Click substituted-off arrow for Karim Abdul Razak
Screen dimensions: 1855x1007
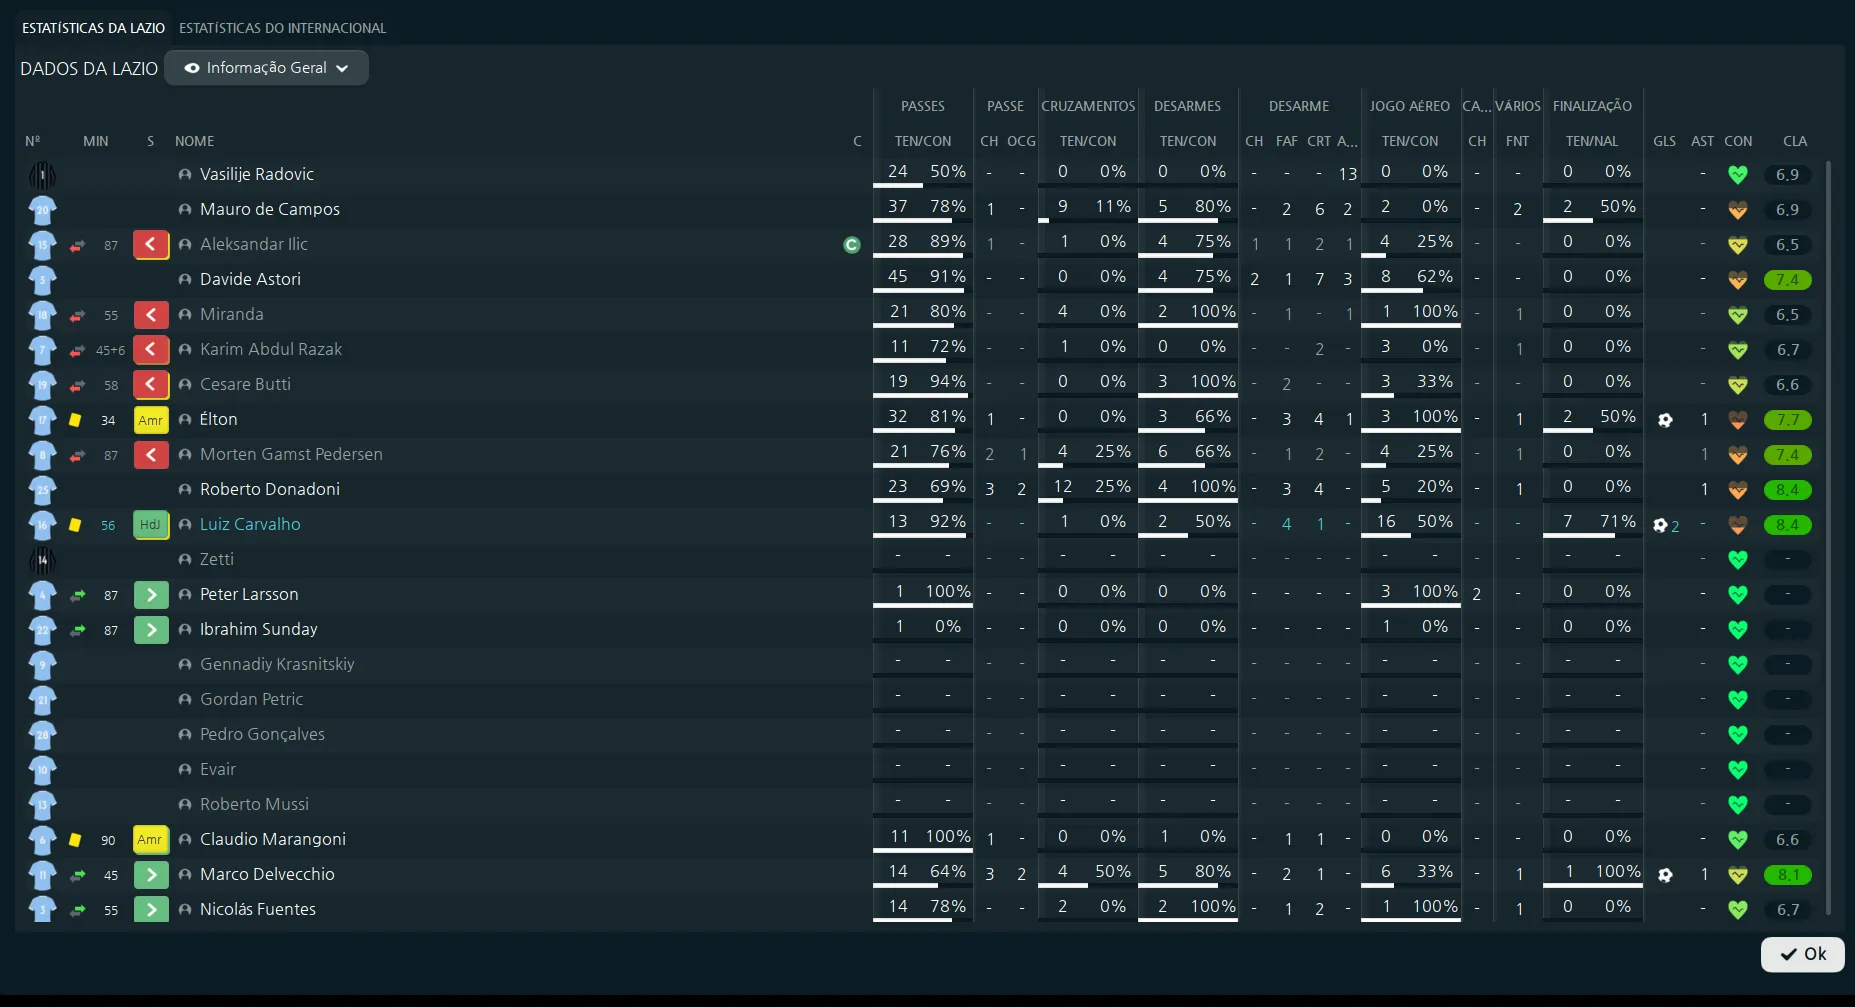[151, 349]
